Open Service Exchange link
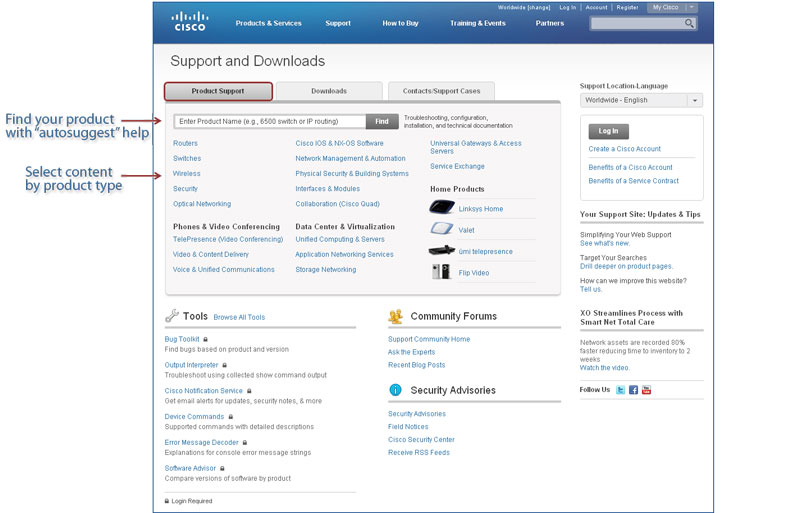Viewport: 800px width, 513px height. point(457,166)
